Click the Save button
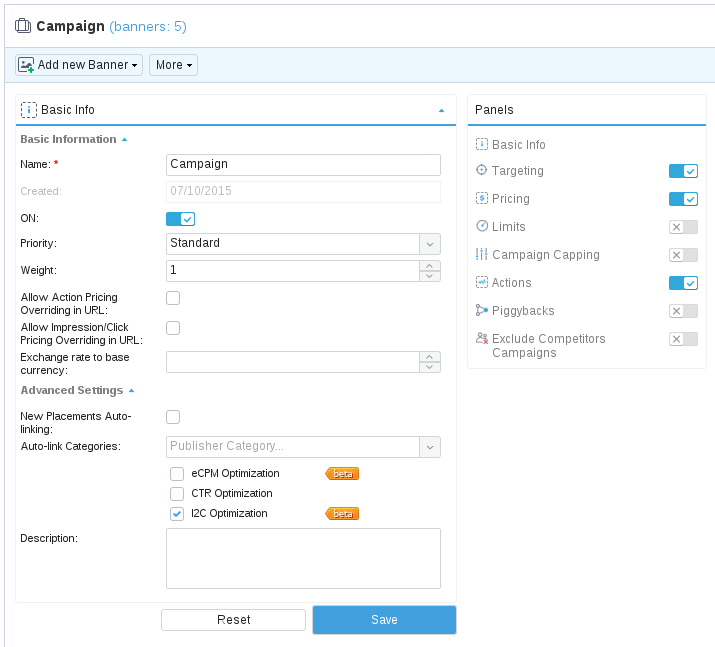The height and width of the screenshot is (647, 715). (x=384, y=620)
